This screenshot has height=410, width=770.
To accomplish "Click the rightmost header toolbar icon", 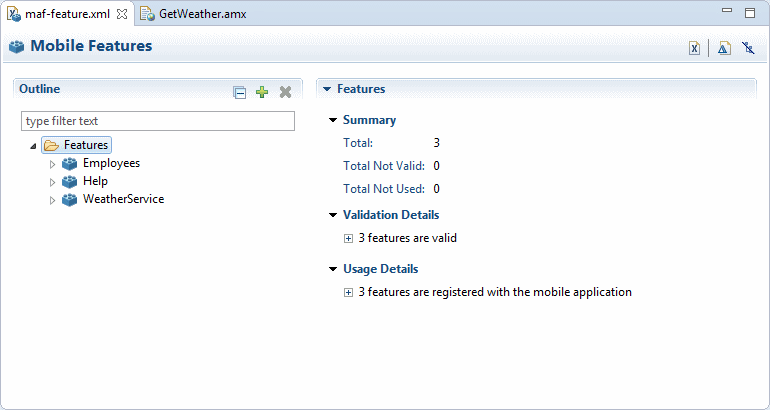I will click(748, 48).
